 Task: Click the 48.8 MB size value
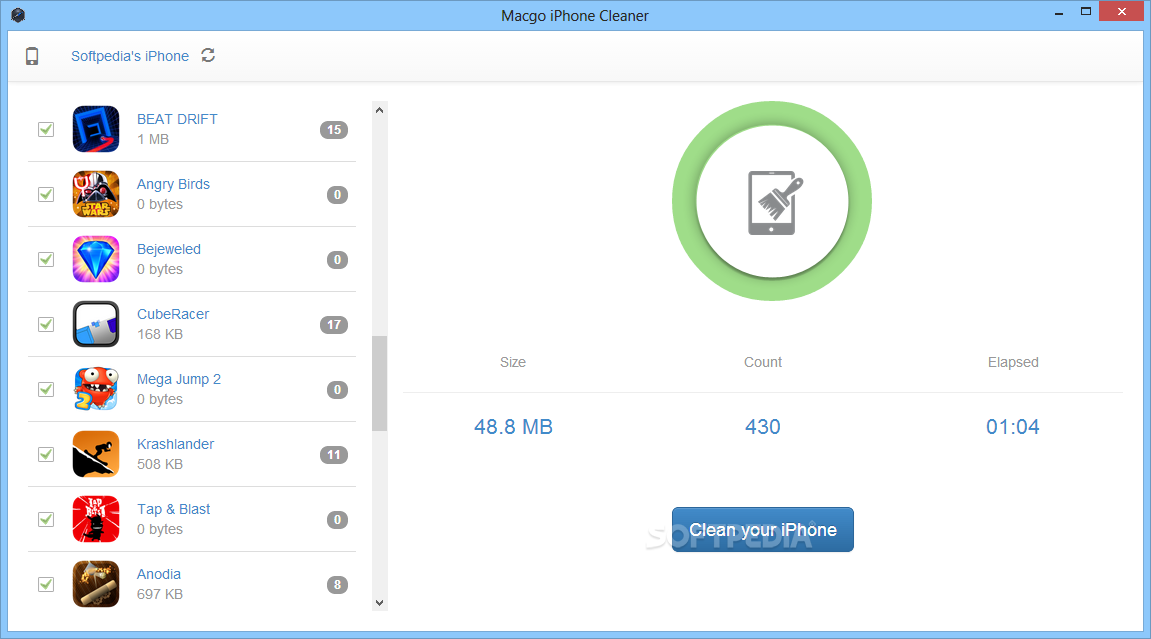(x=513, y=427)
